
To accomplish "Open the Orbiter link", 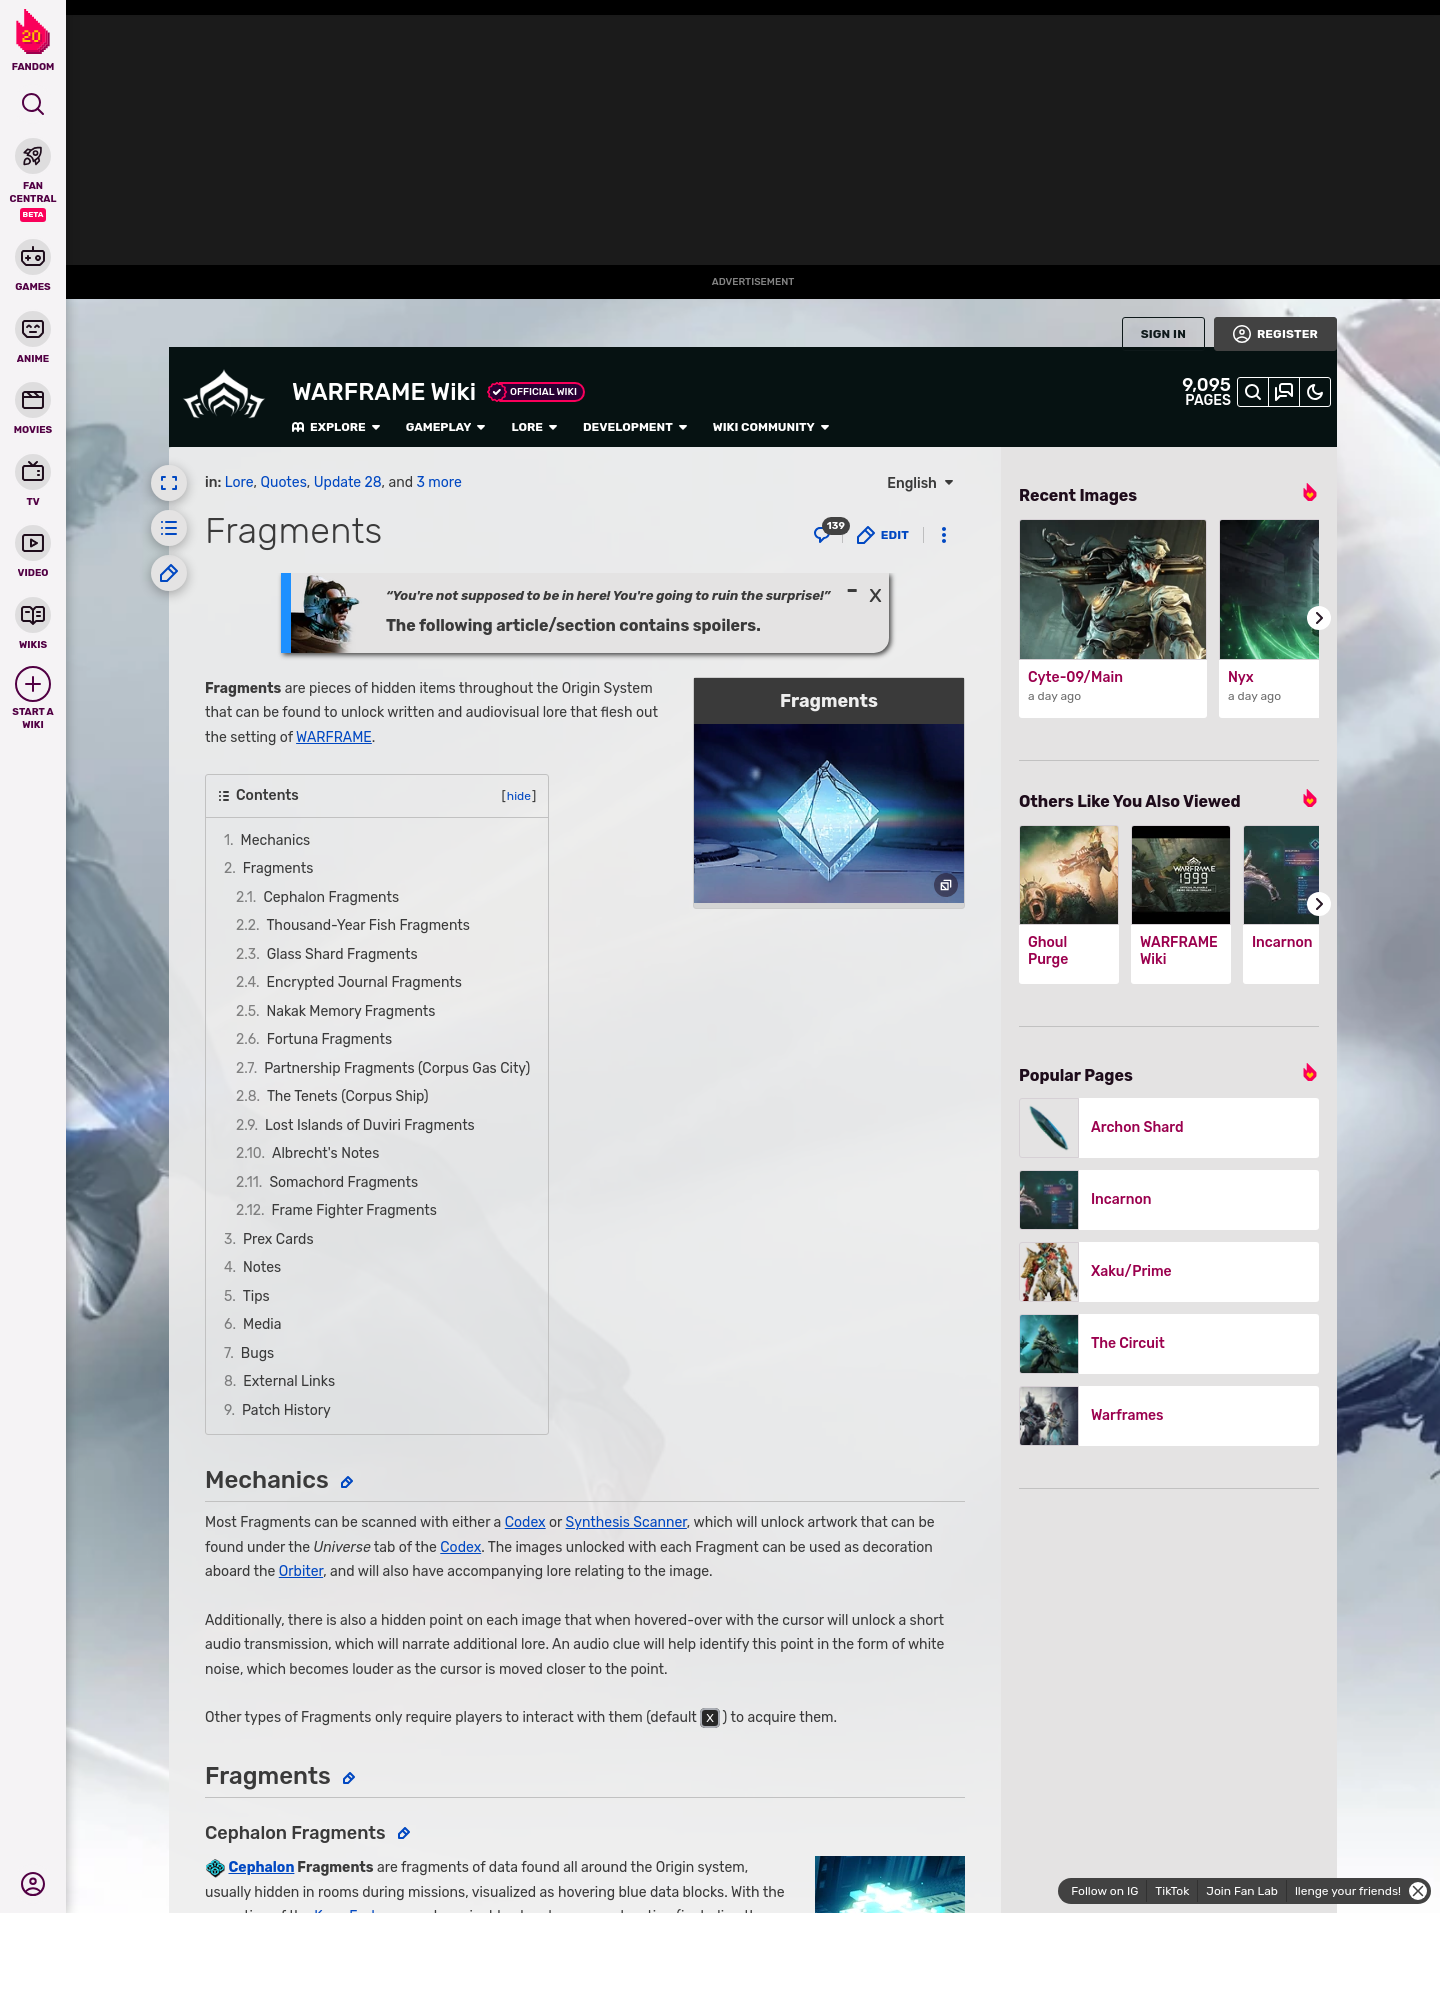I will click(x=301, y=1571).
